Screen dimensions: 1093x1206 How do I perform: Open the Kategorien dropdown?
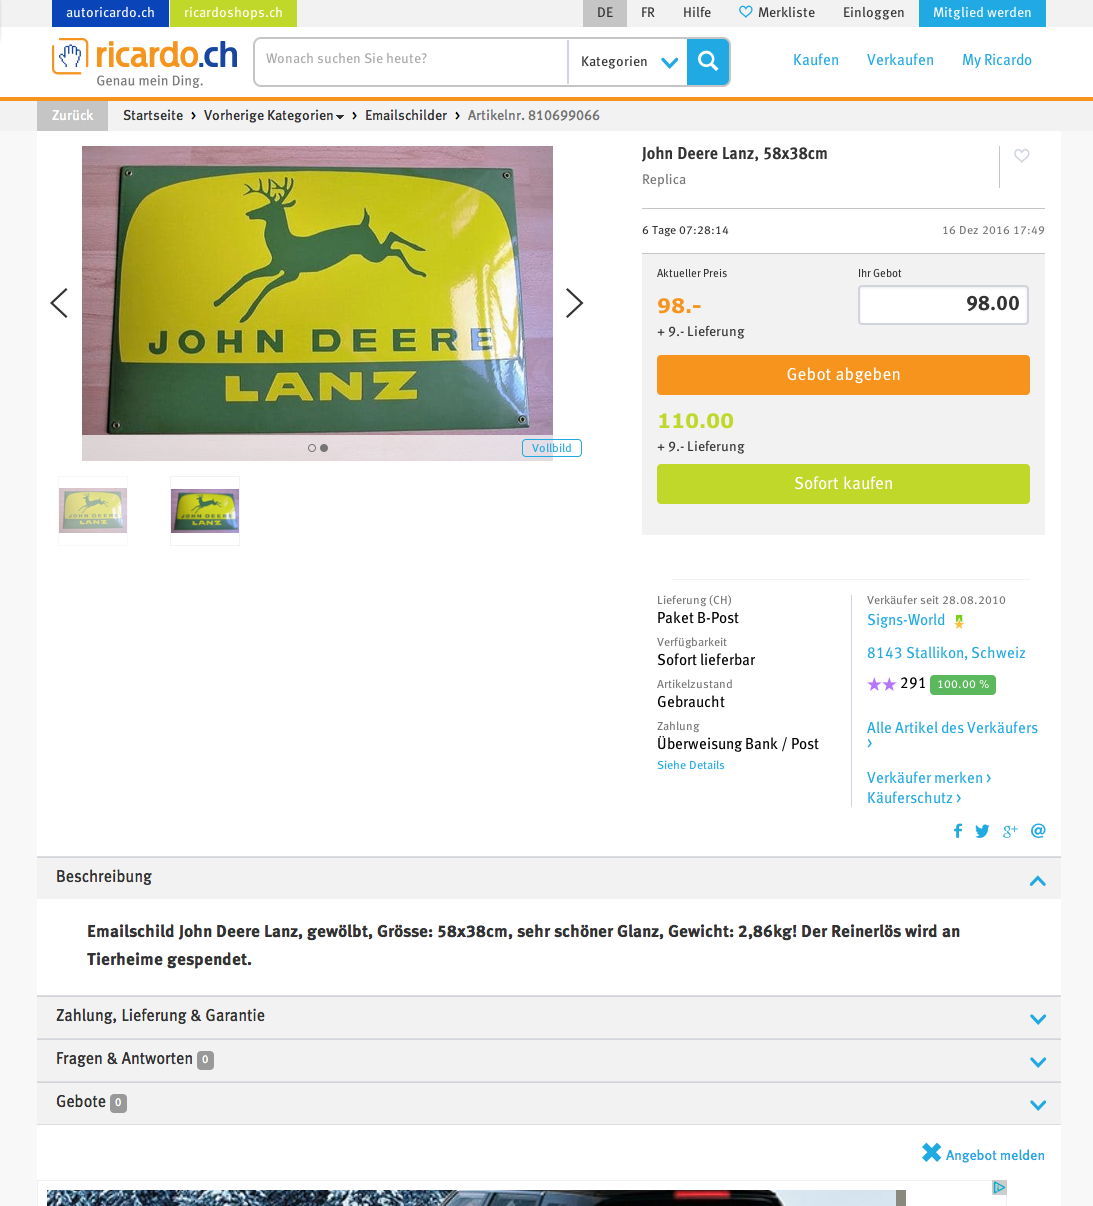[627, 62]
